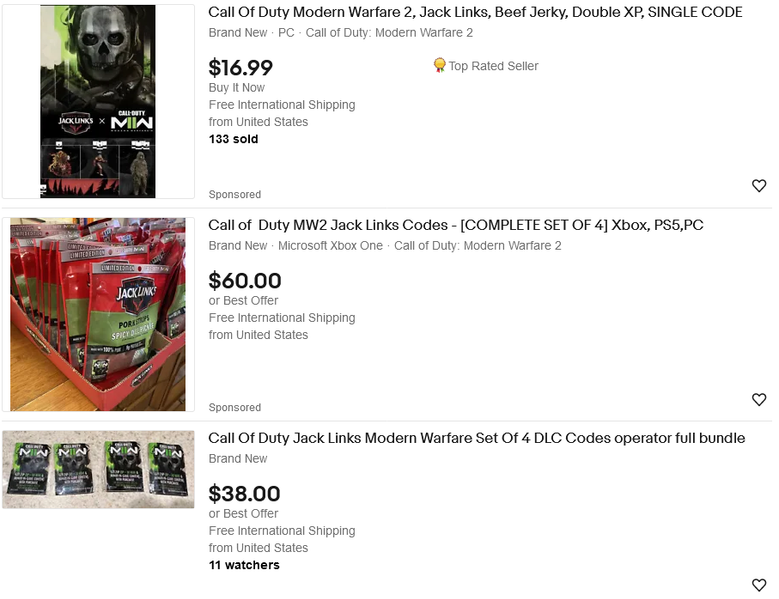Open the skull mask product thumbnail
Image resolution: width=779 pixels, height=599 pixels.
[x=98, y=101]
